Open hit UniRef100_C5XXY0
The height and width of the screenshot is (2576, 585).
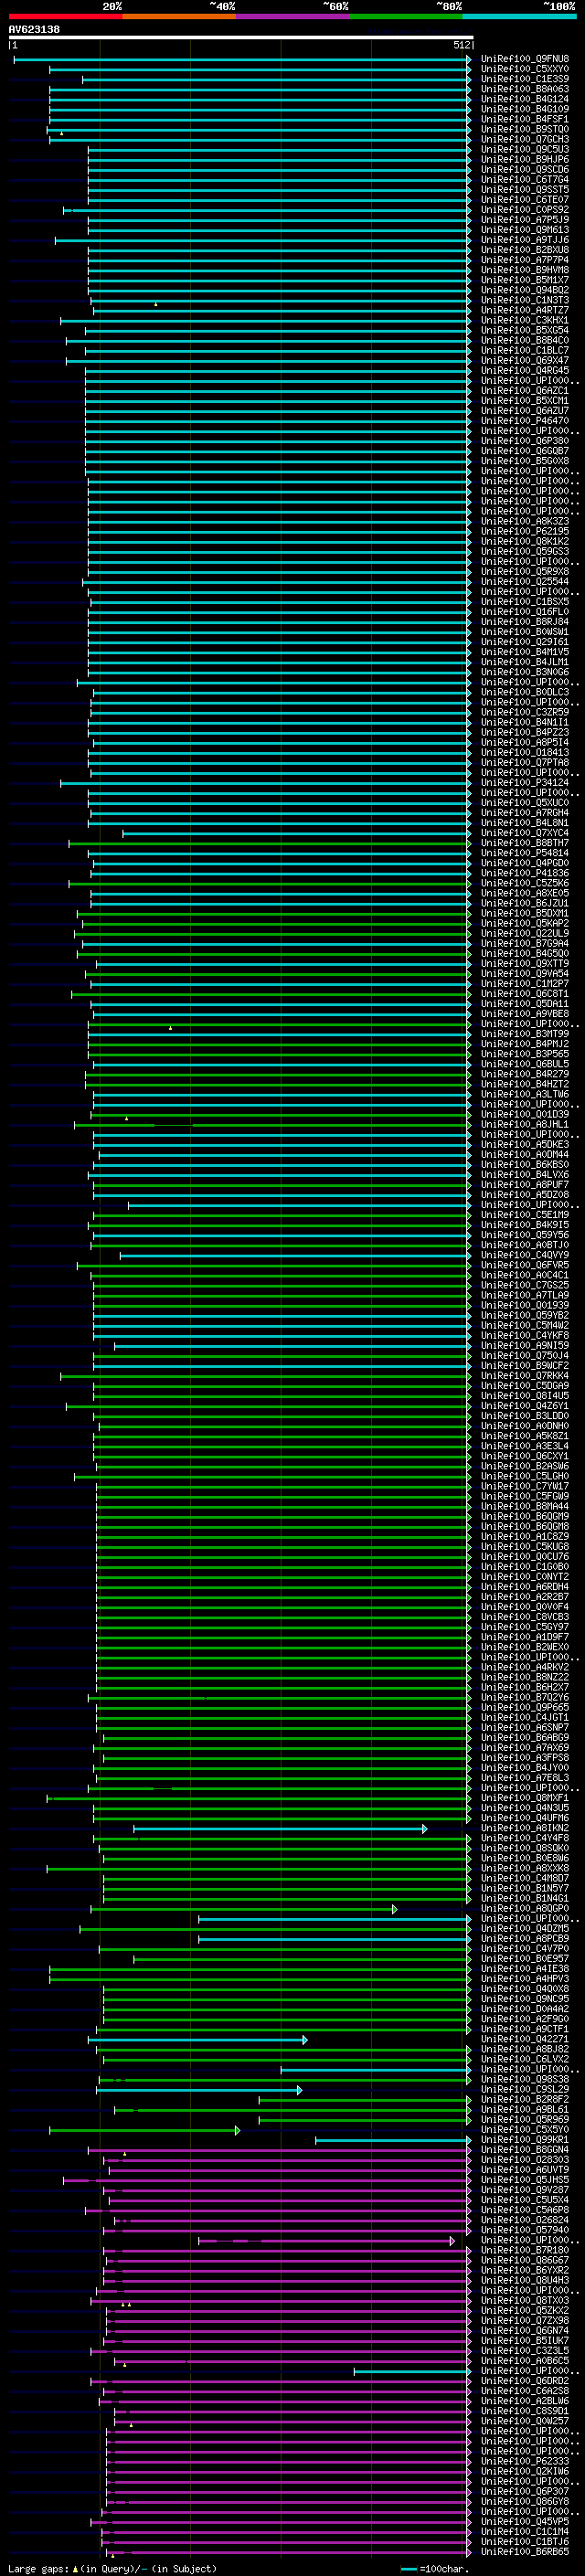525,69
